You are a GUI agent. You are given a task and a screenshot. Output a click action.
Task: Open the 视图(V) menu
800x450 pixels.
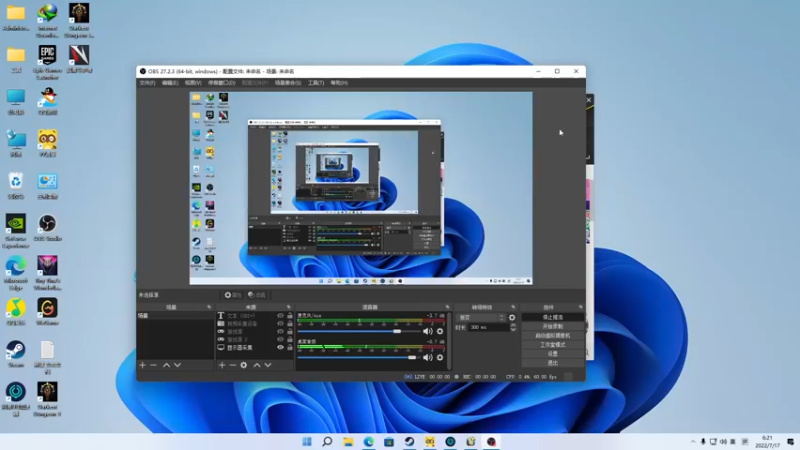(x=193, y=83)
